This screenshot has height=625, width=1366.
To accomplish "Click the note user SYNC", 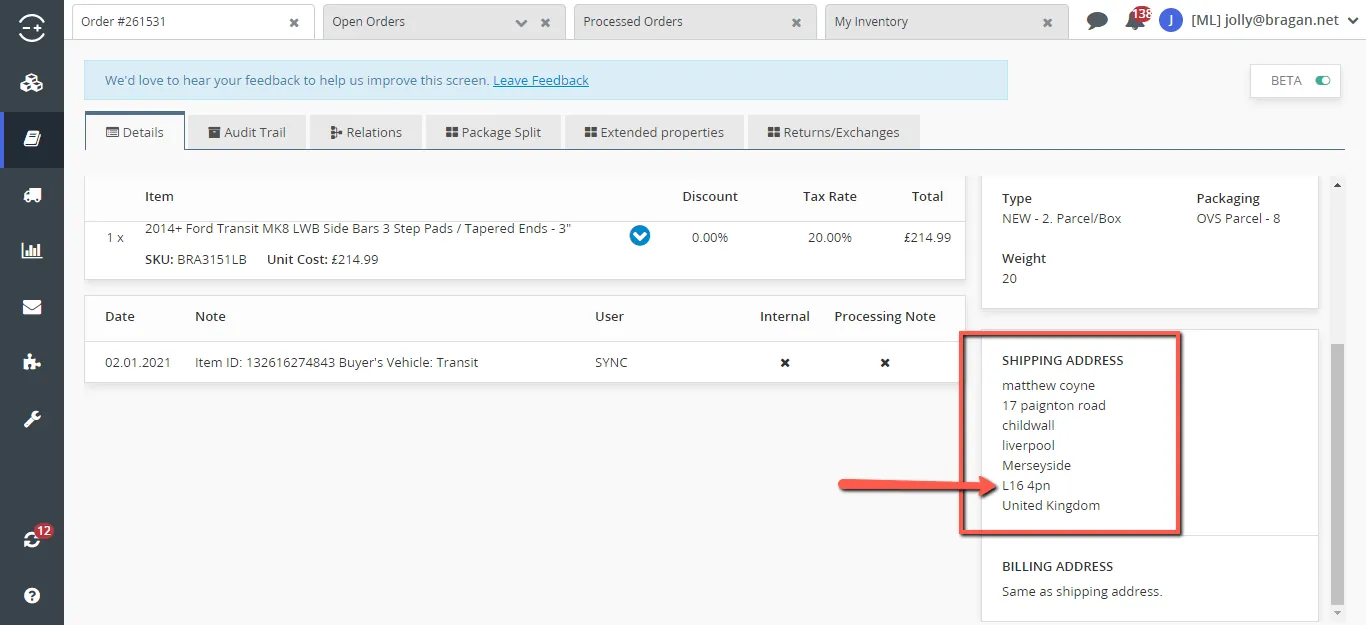I will click(611, 362).
